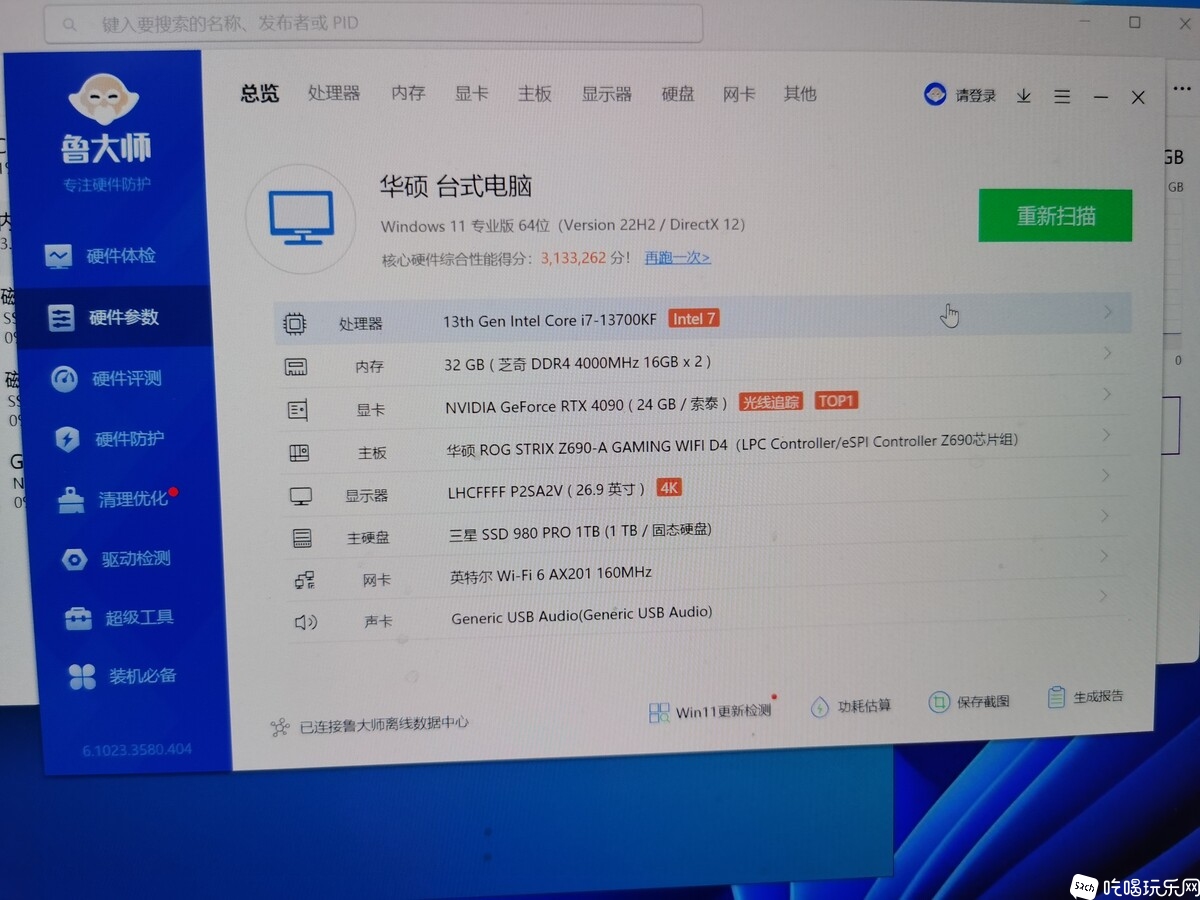Click the 再跑一次 link

(677, 258)
